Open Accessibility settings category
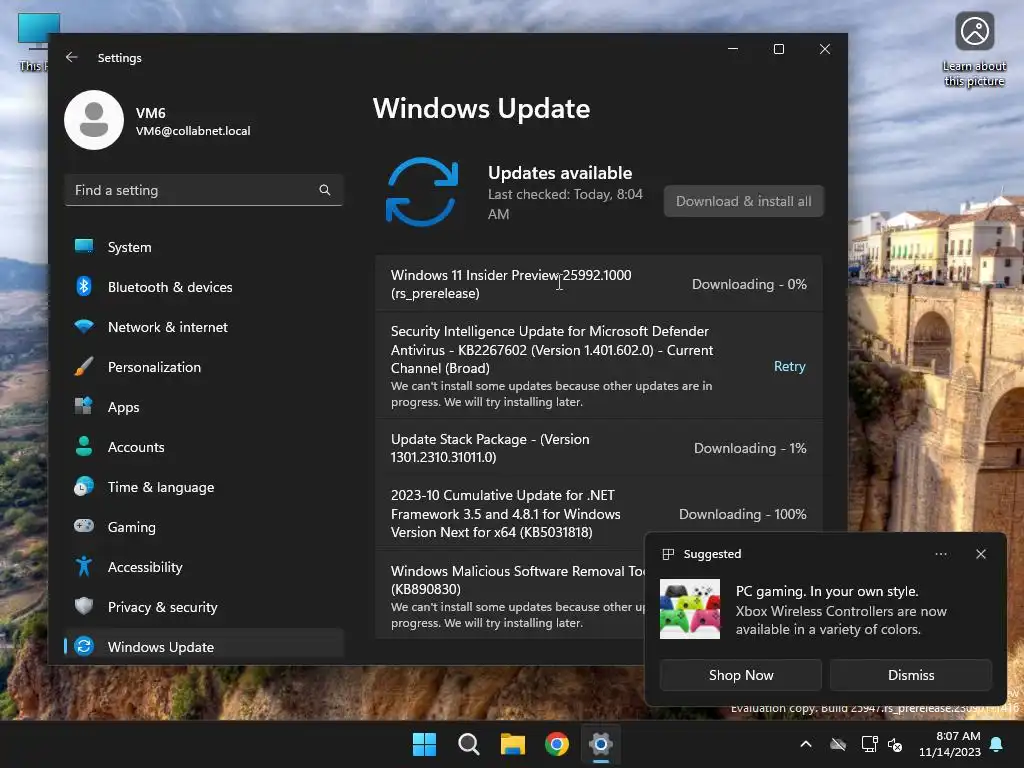Viewport: 1024px width, 768px height. pos(204,567)
